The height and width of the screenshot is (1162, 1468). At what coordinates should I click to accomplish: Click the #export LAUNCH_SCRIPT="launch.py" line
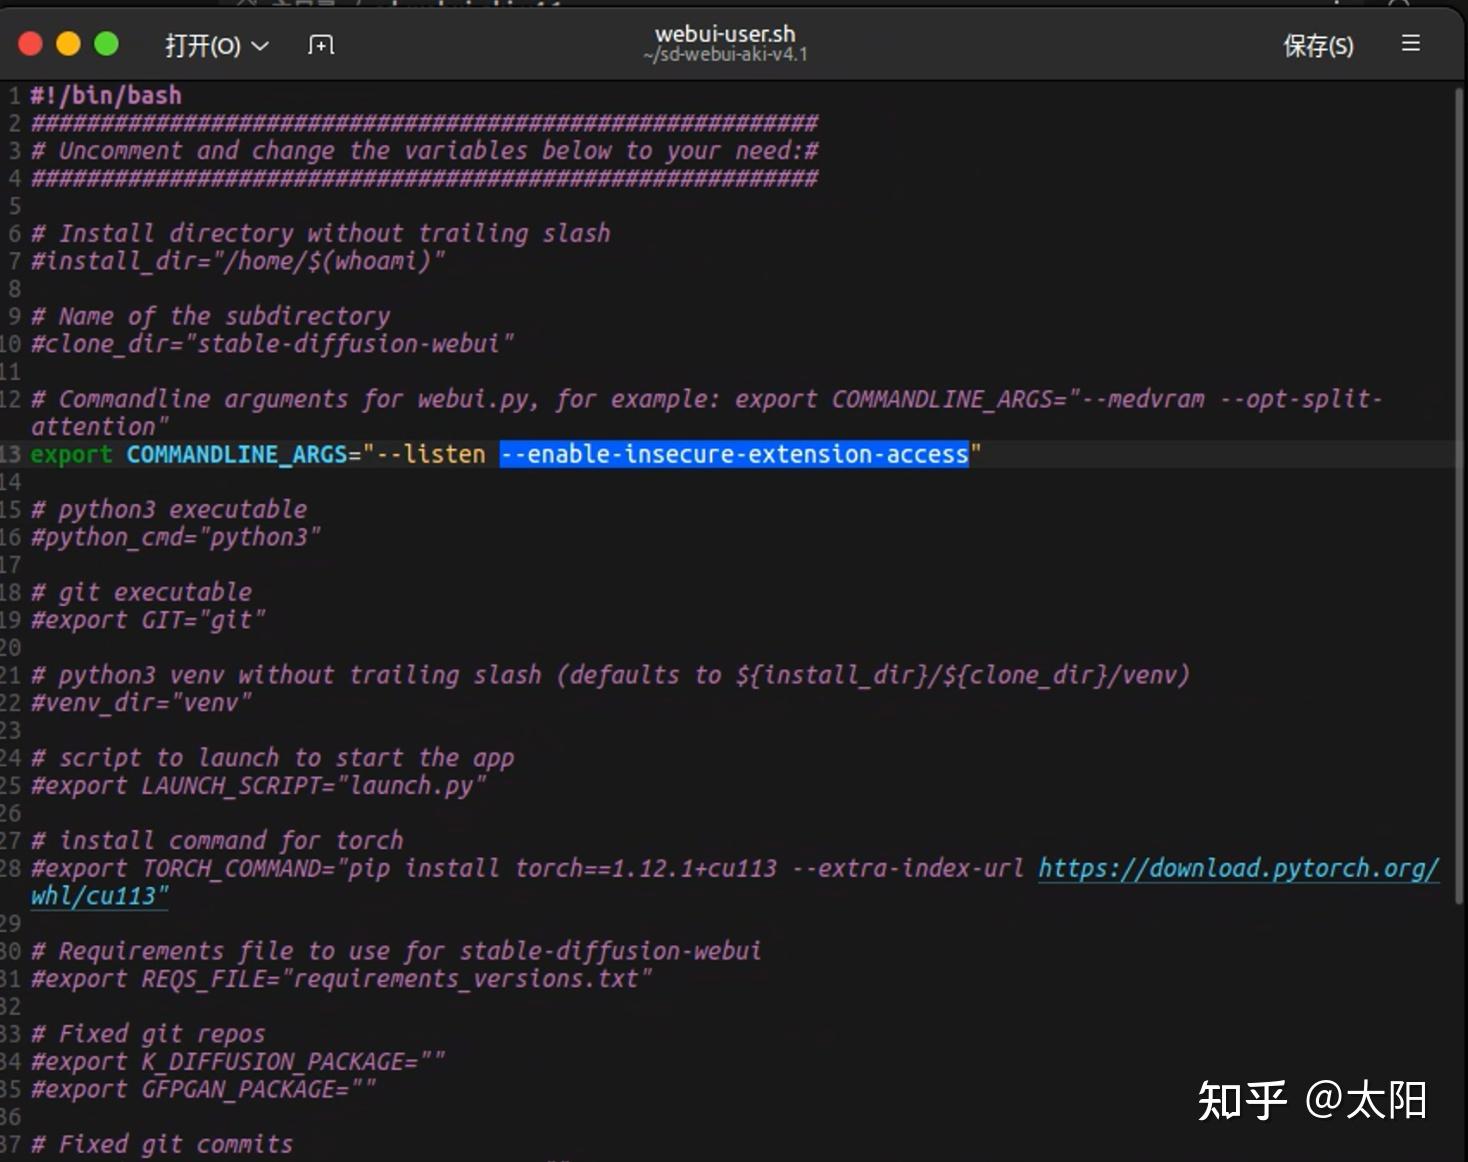[x=259, y=786]
